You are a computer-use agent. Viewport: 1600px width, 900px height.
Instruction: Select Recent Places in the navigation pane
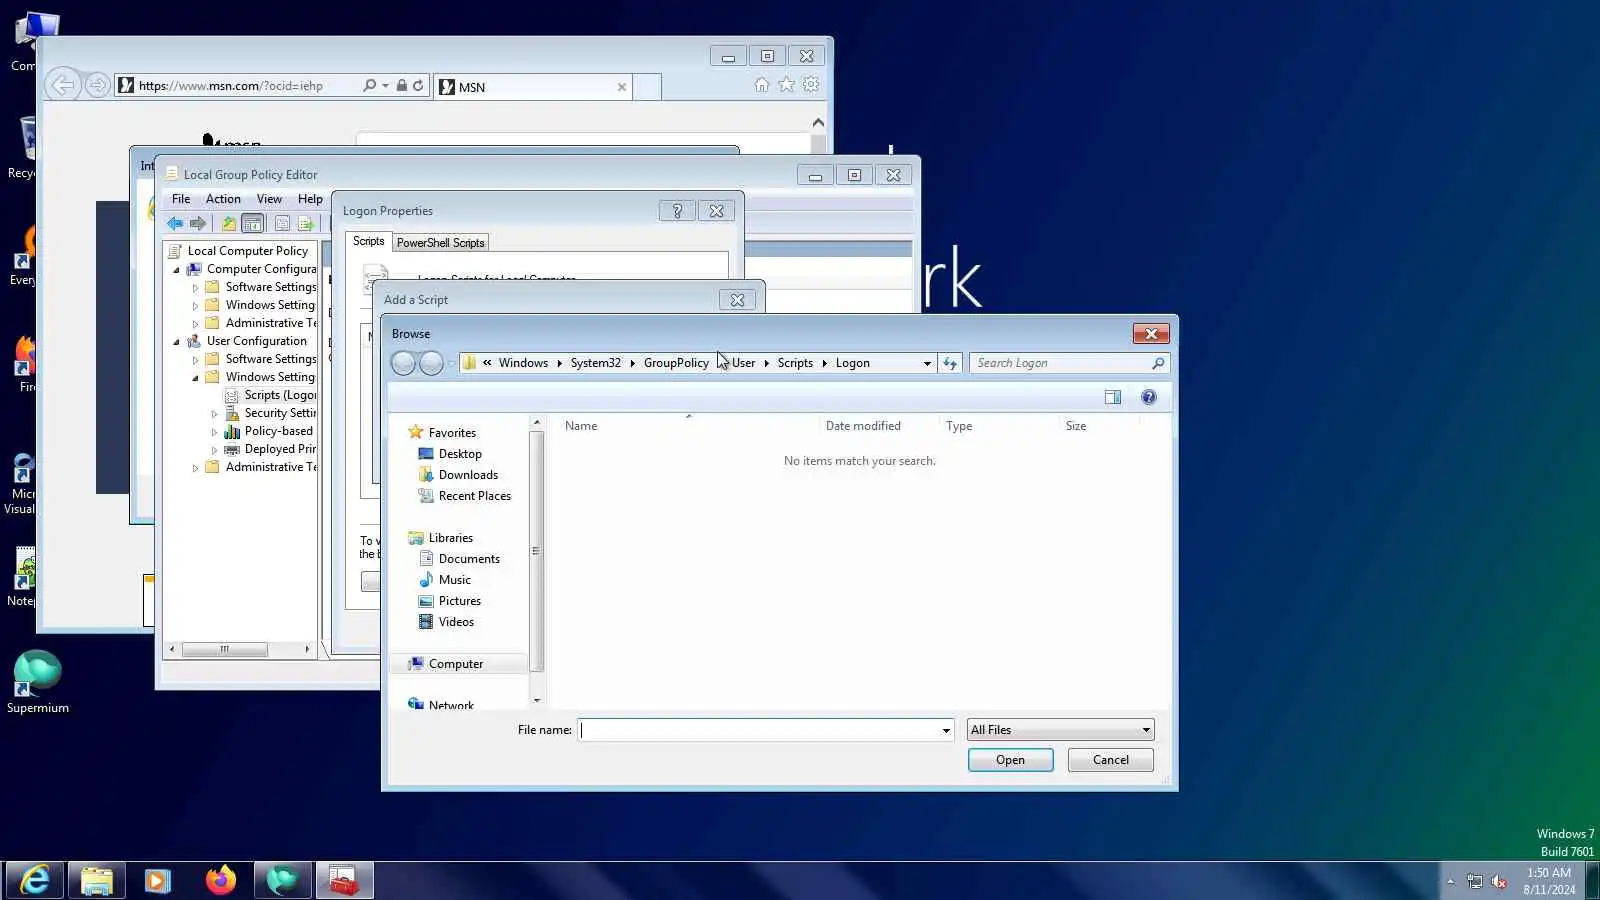[474, 496]
